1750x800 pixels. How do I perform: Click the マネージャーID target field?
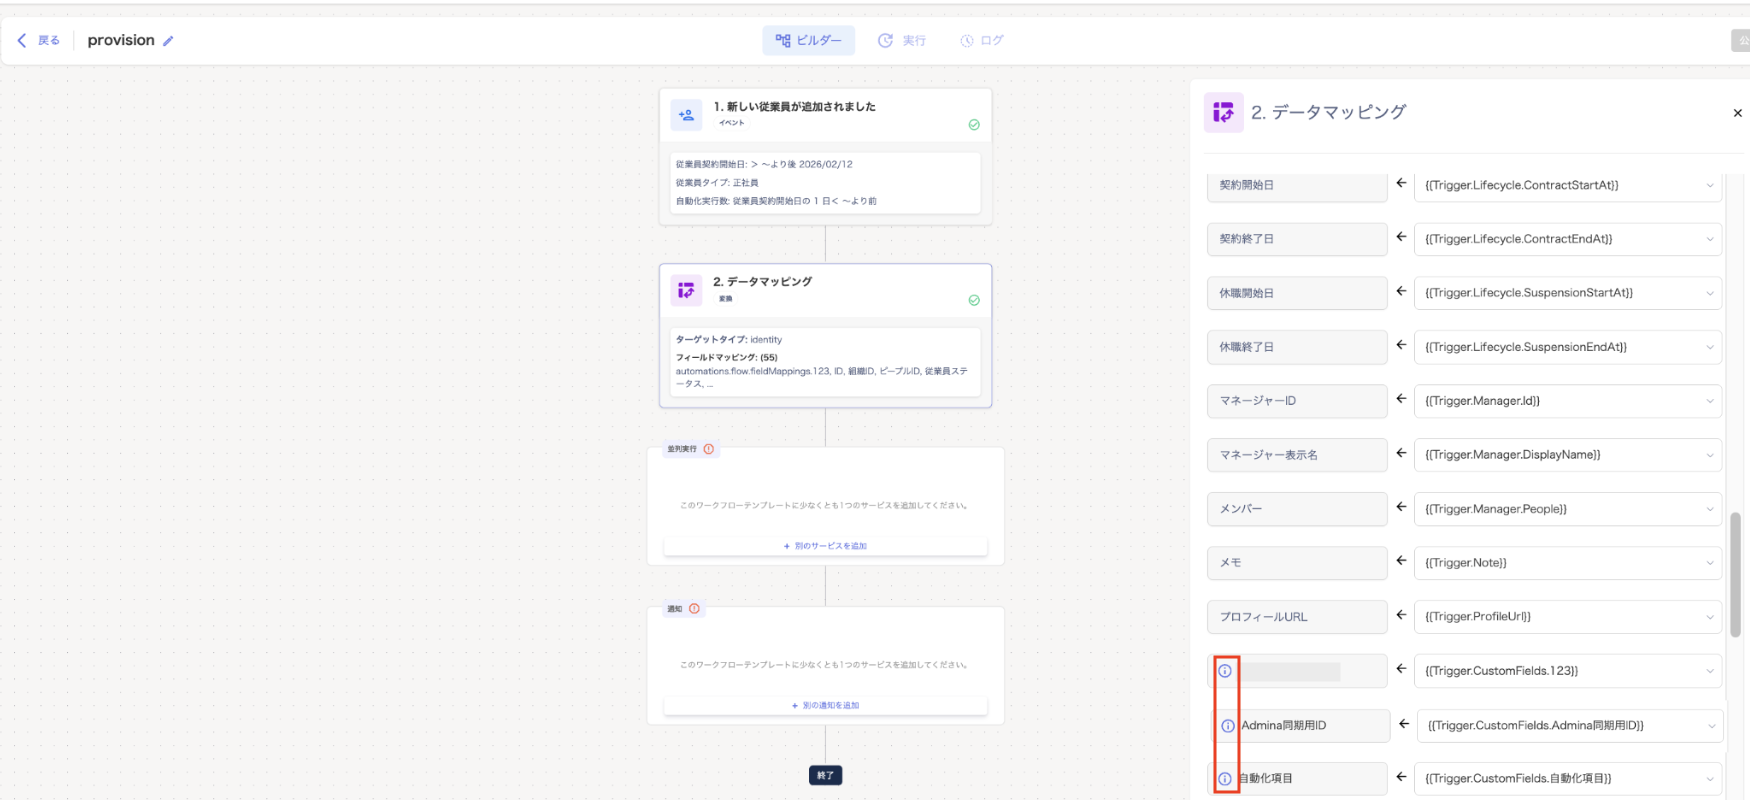[1297, 401]
